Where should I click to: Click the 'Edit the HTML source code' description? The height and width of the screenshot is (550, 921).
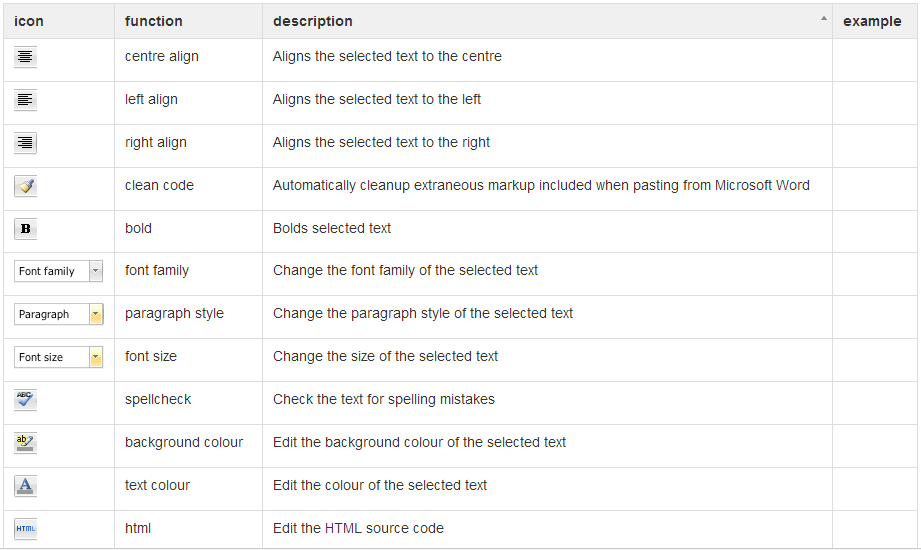point(358,528)
